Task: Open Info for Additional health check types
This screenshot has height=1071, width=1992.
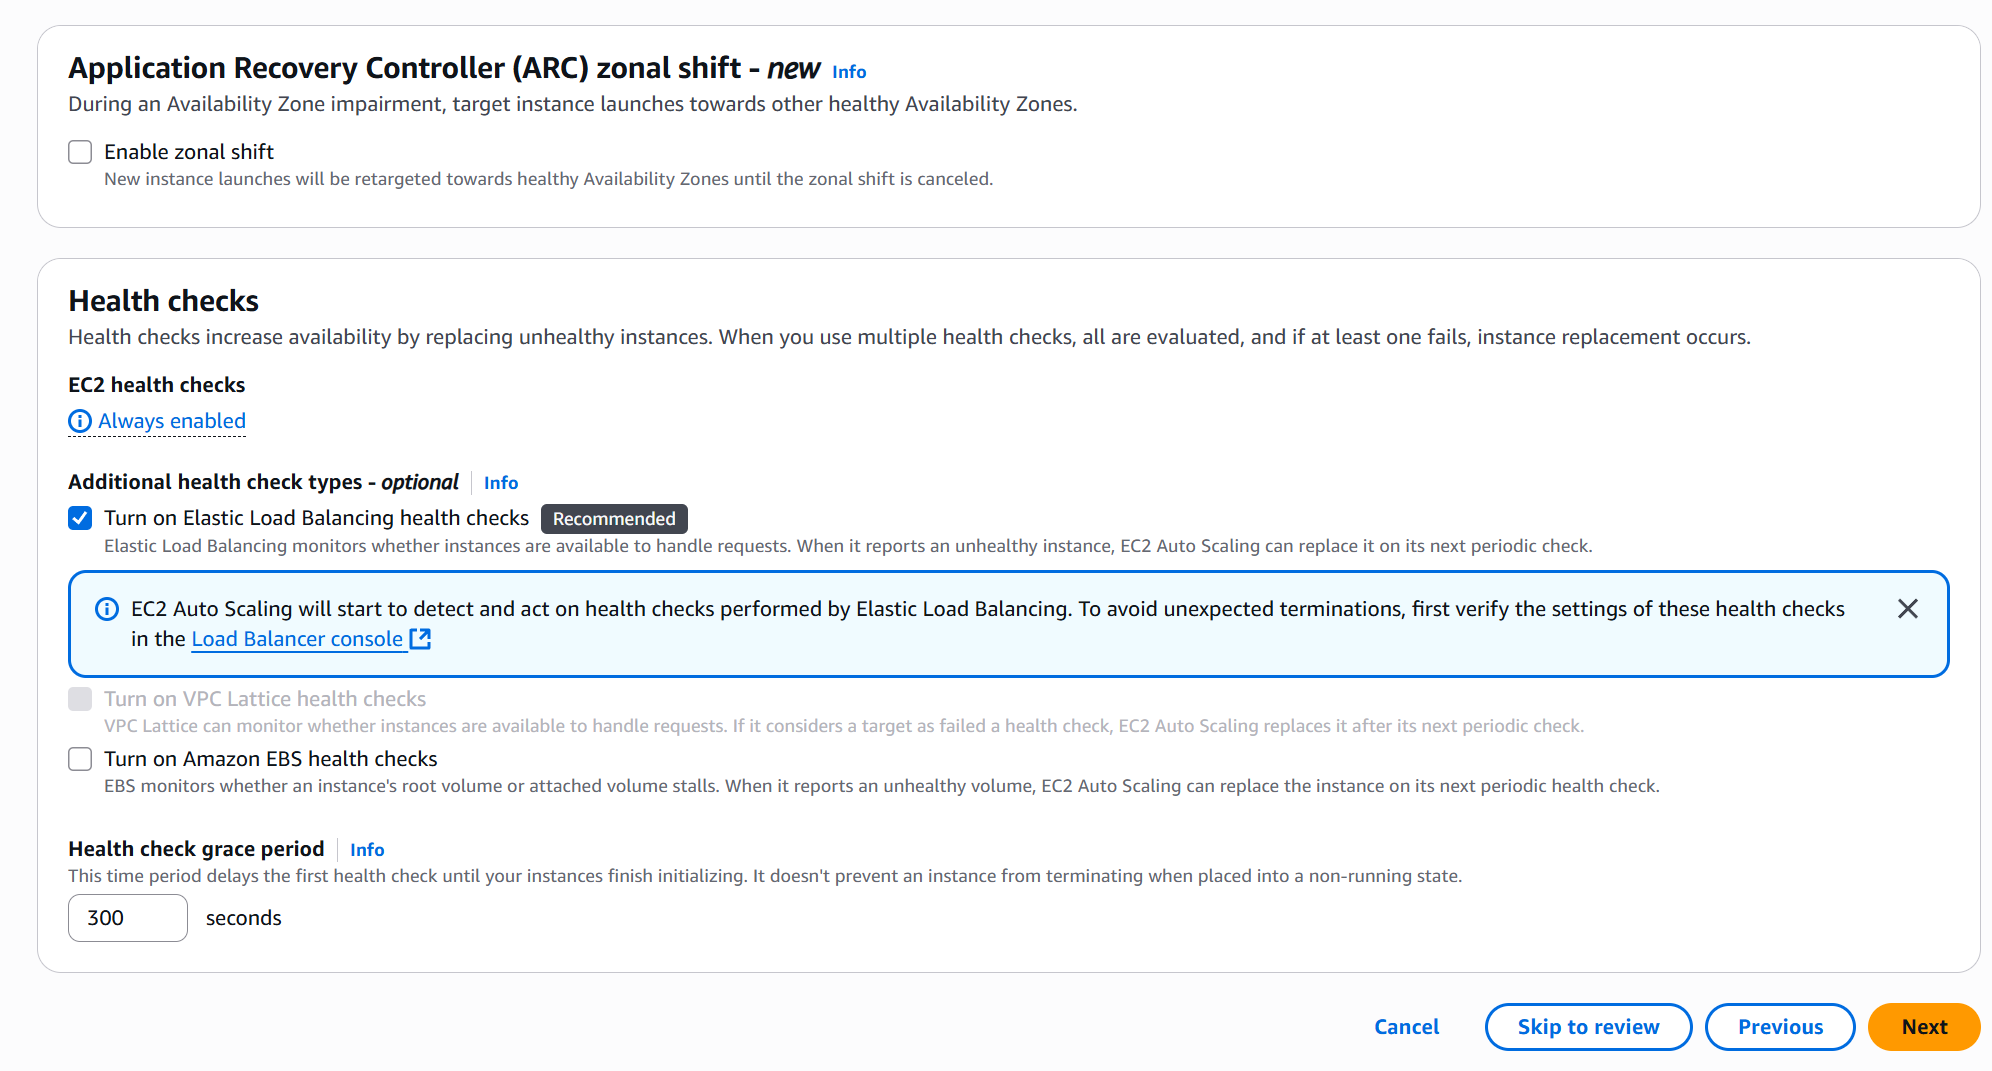Action: click(501, 483)
